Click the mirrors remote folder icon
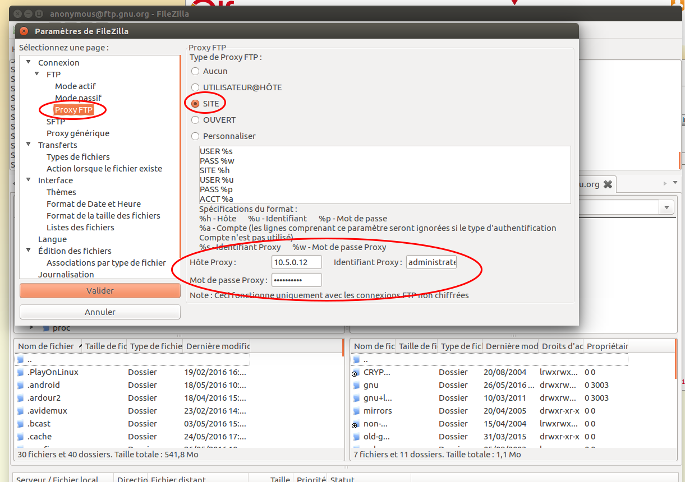Image resolution: width=685 pixels, height=482 pixels. (356, 410)
